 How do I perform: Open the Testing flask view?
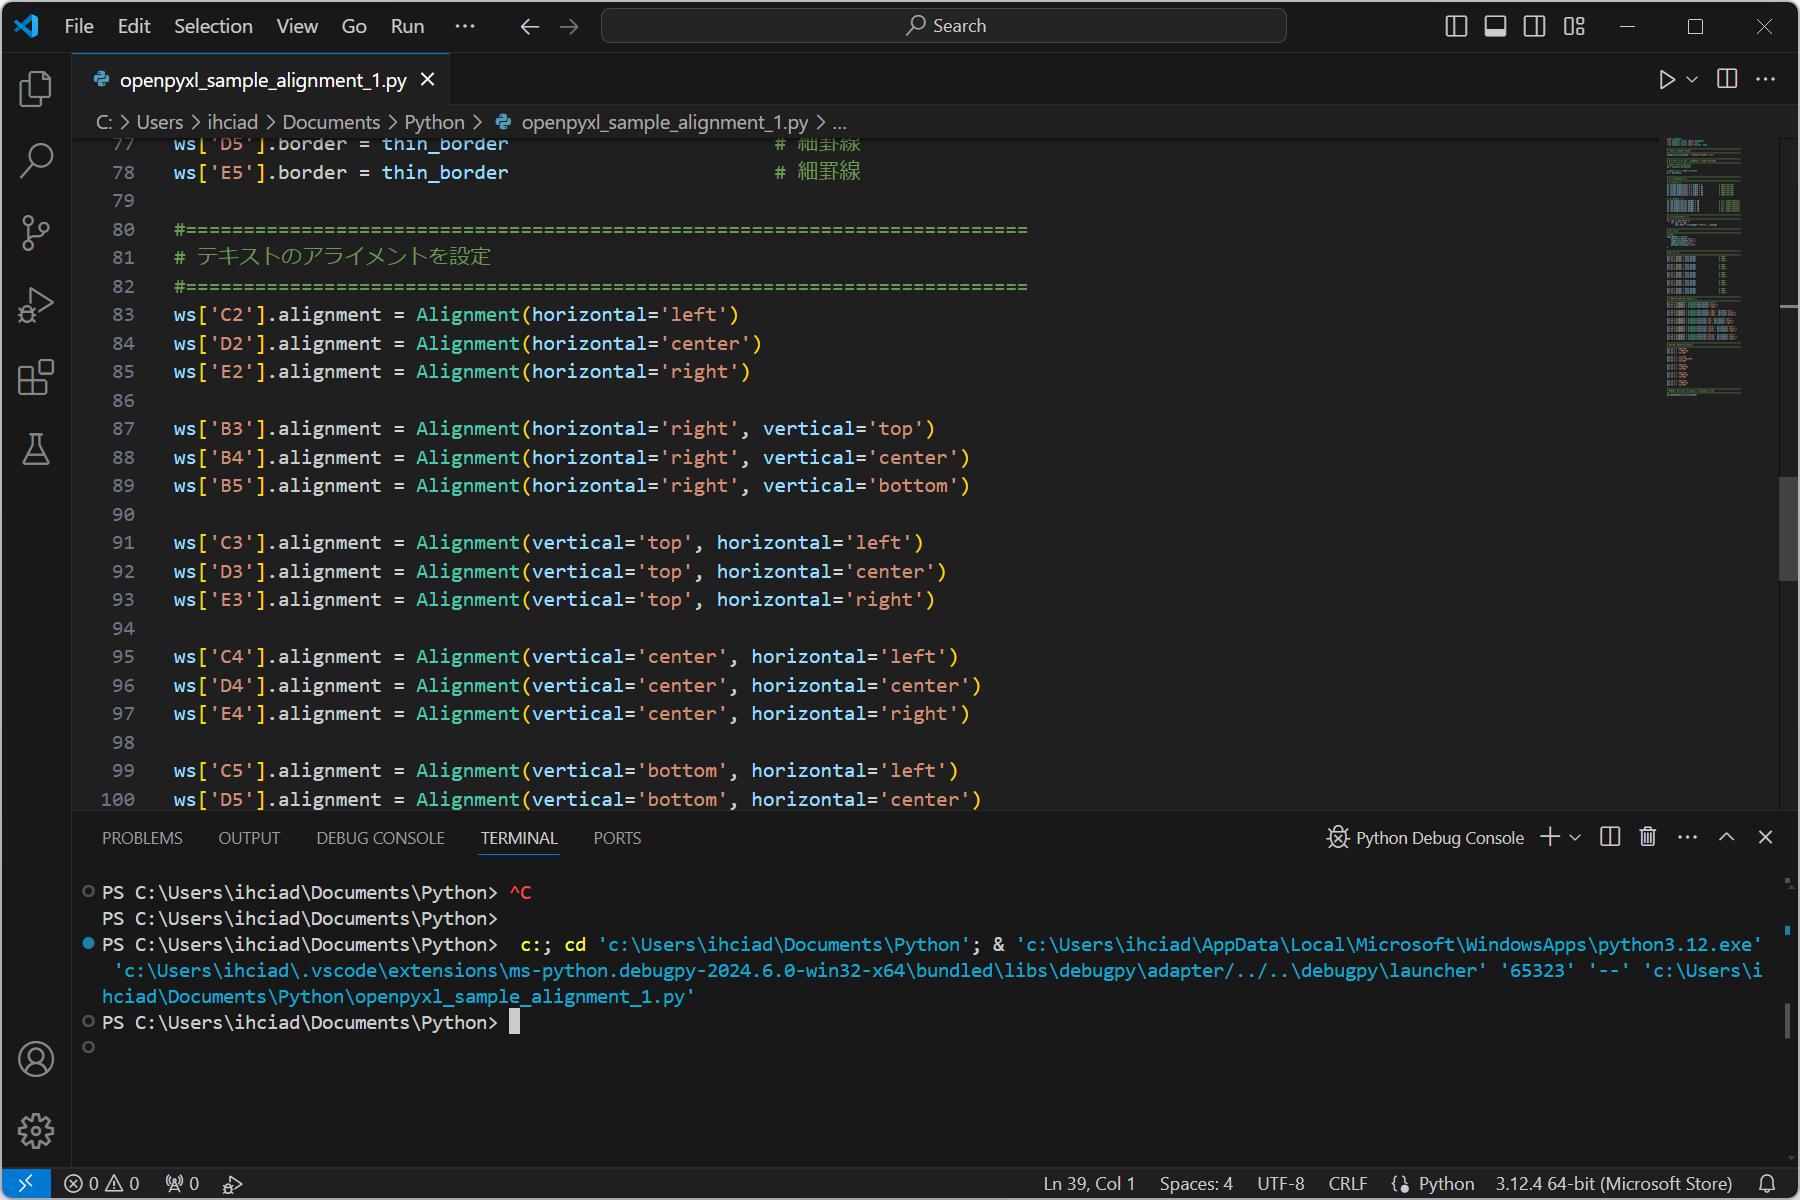[x=36, y=449]
